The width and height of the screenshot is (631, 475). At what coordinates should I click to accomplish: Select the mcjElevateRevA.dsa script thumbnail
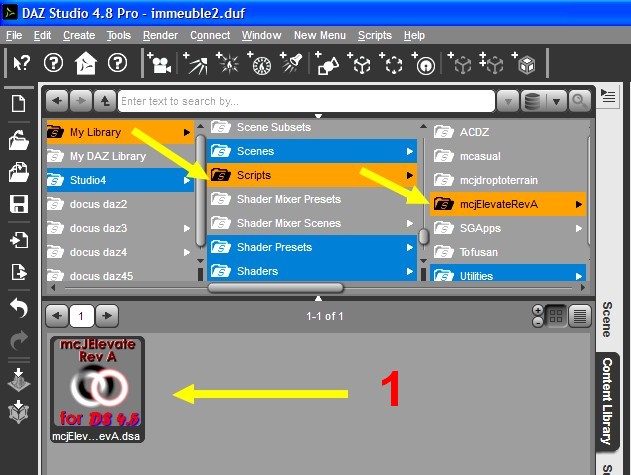coord(97,389)
